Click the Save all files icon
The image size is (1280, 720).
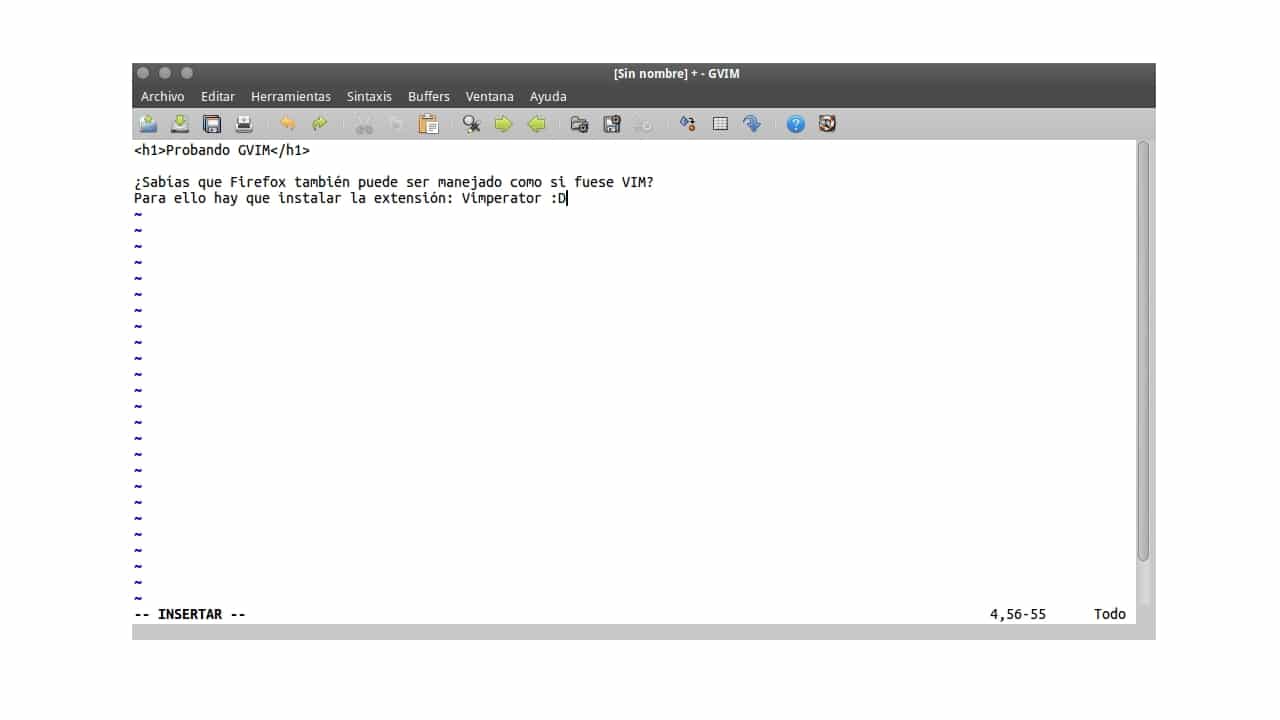coord(212,124)
